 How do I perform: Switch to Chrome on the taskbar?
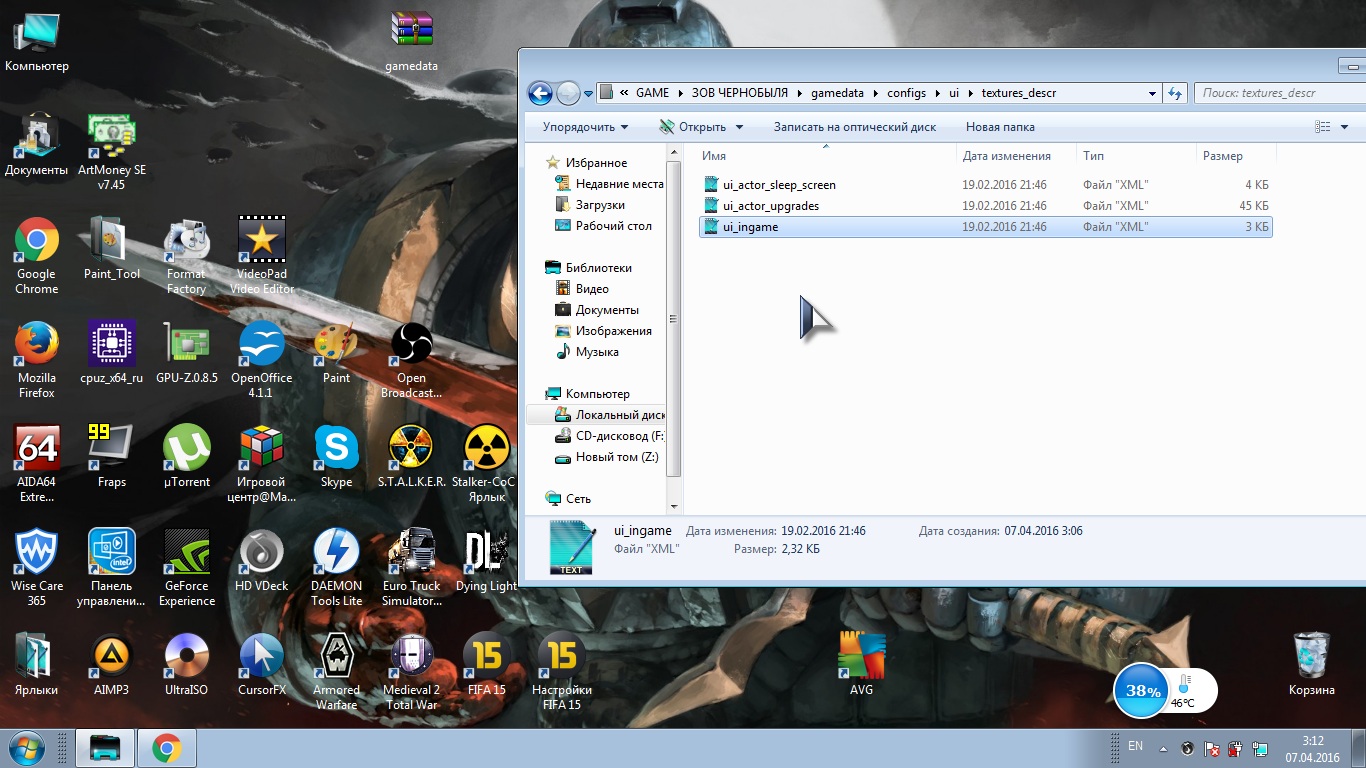click(166, 748)
